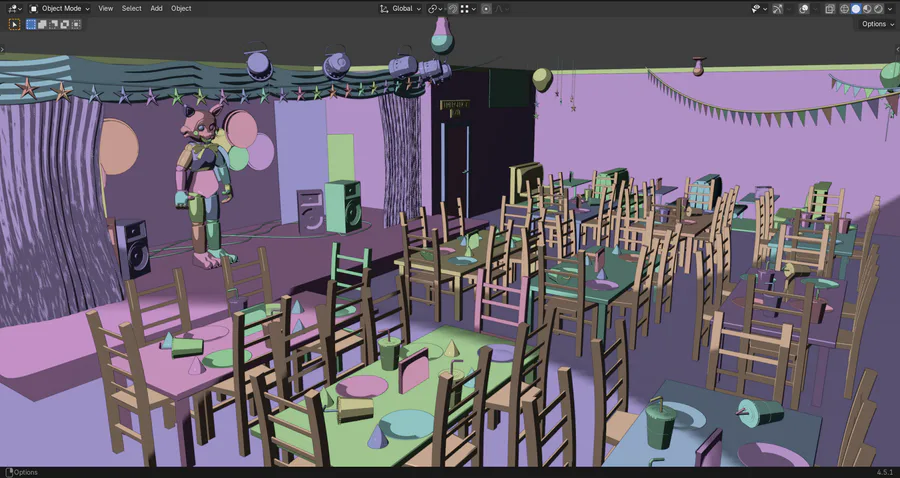Choose the Invert selection mode icon
The height and width of the screenshot is (478, 900).
click(65, 24)
